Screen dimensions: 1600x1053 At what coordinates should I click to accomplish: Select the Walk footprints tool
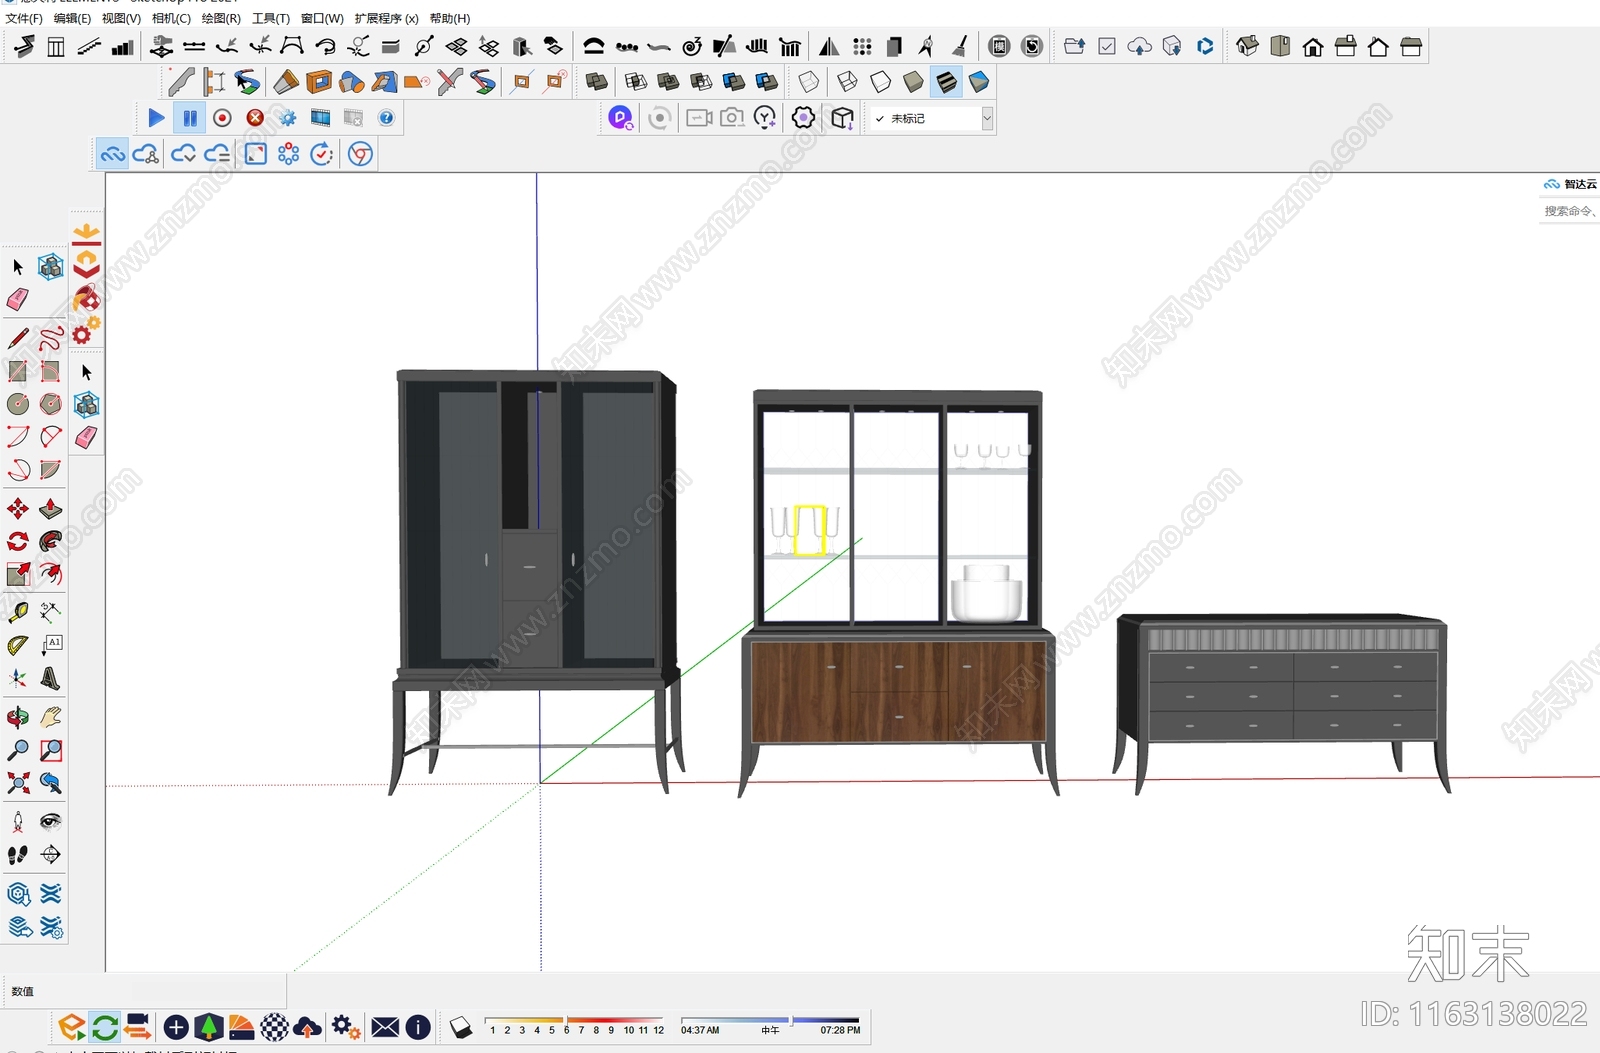tap(17, 855)
